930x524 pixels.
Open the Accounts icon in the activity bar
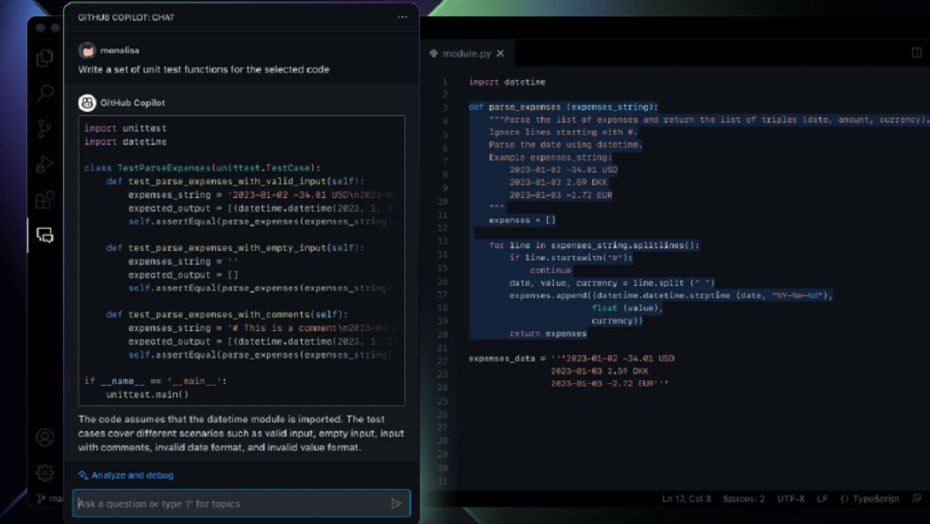point(45,437)
